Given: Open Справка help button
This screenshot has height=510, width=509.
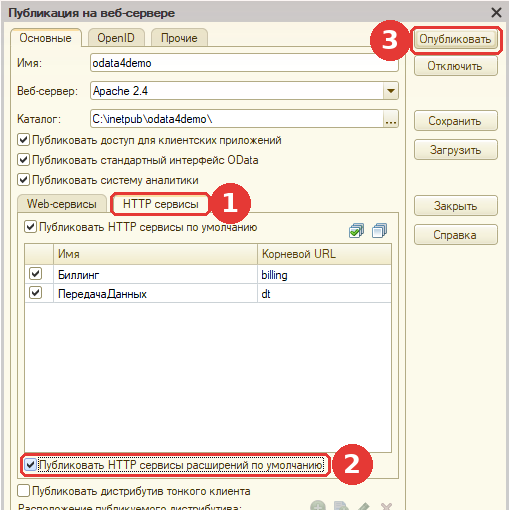Looking at the screenshot, I should tap(455, 235).
